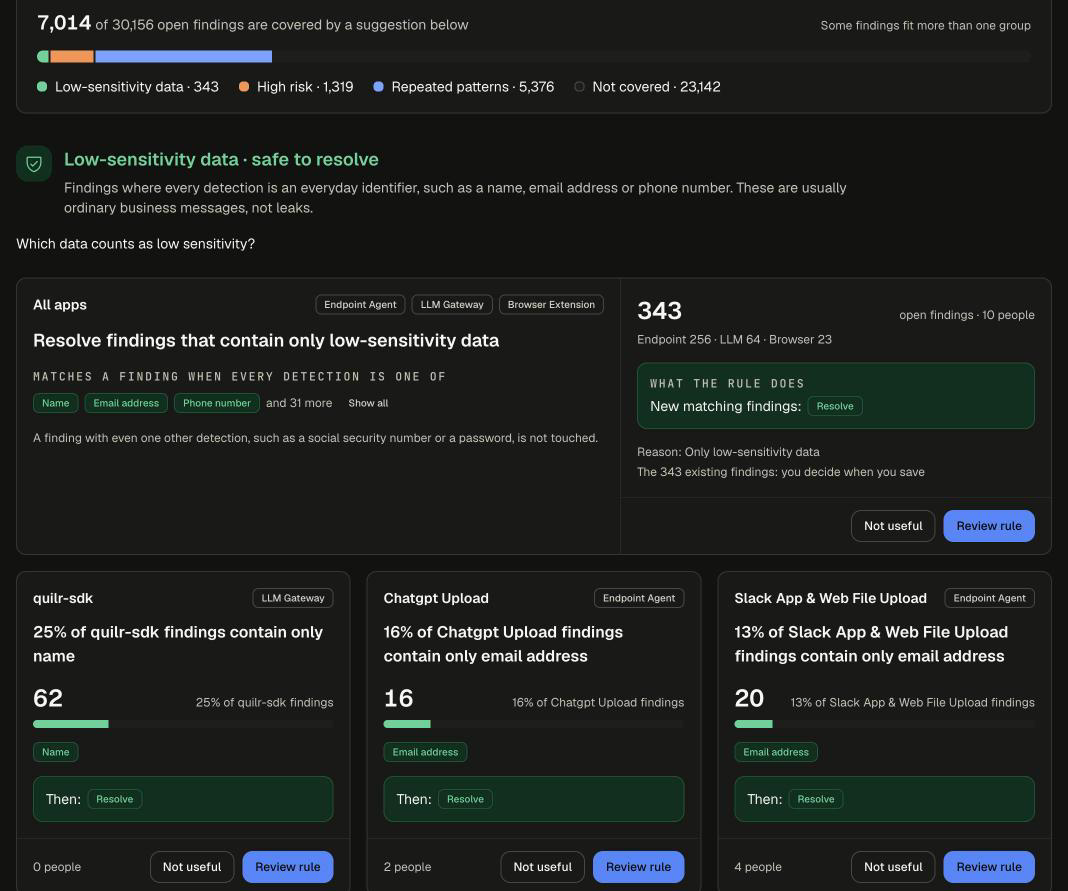Select the 'Phone number' chip
The width and height of the screenshot is (1068, 891).
217,403
